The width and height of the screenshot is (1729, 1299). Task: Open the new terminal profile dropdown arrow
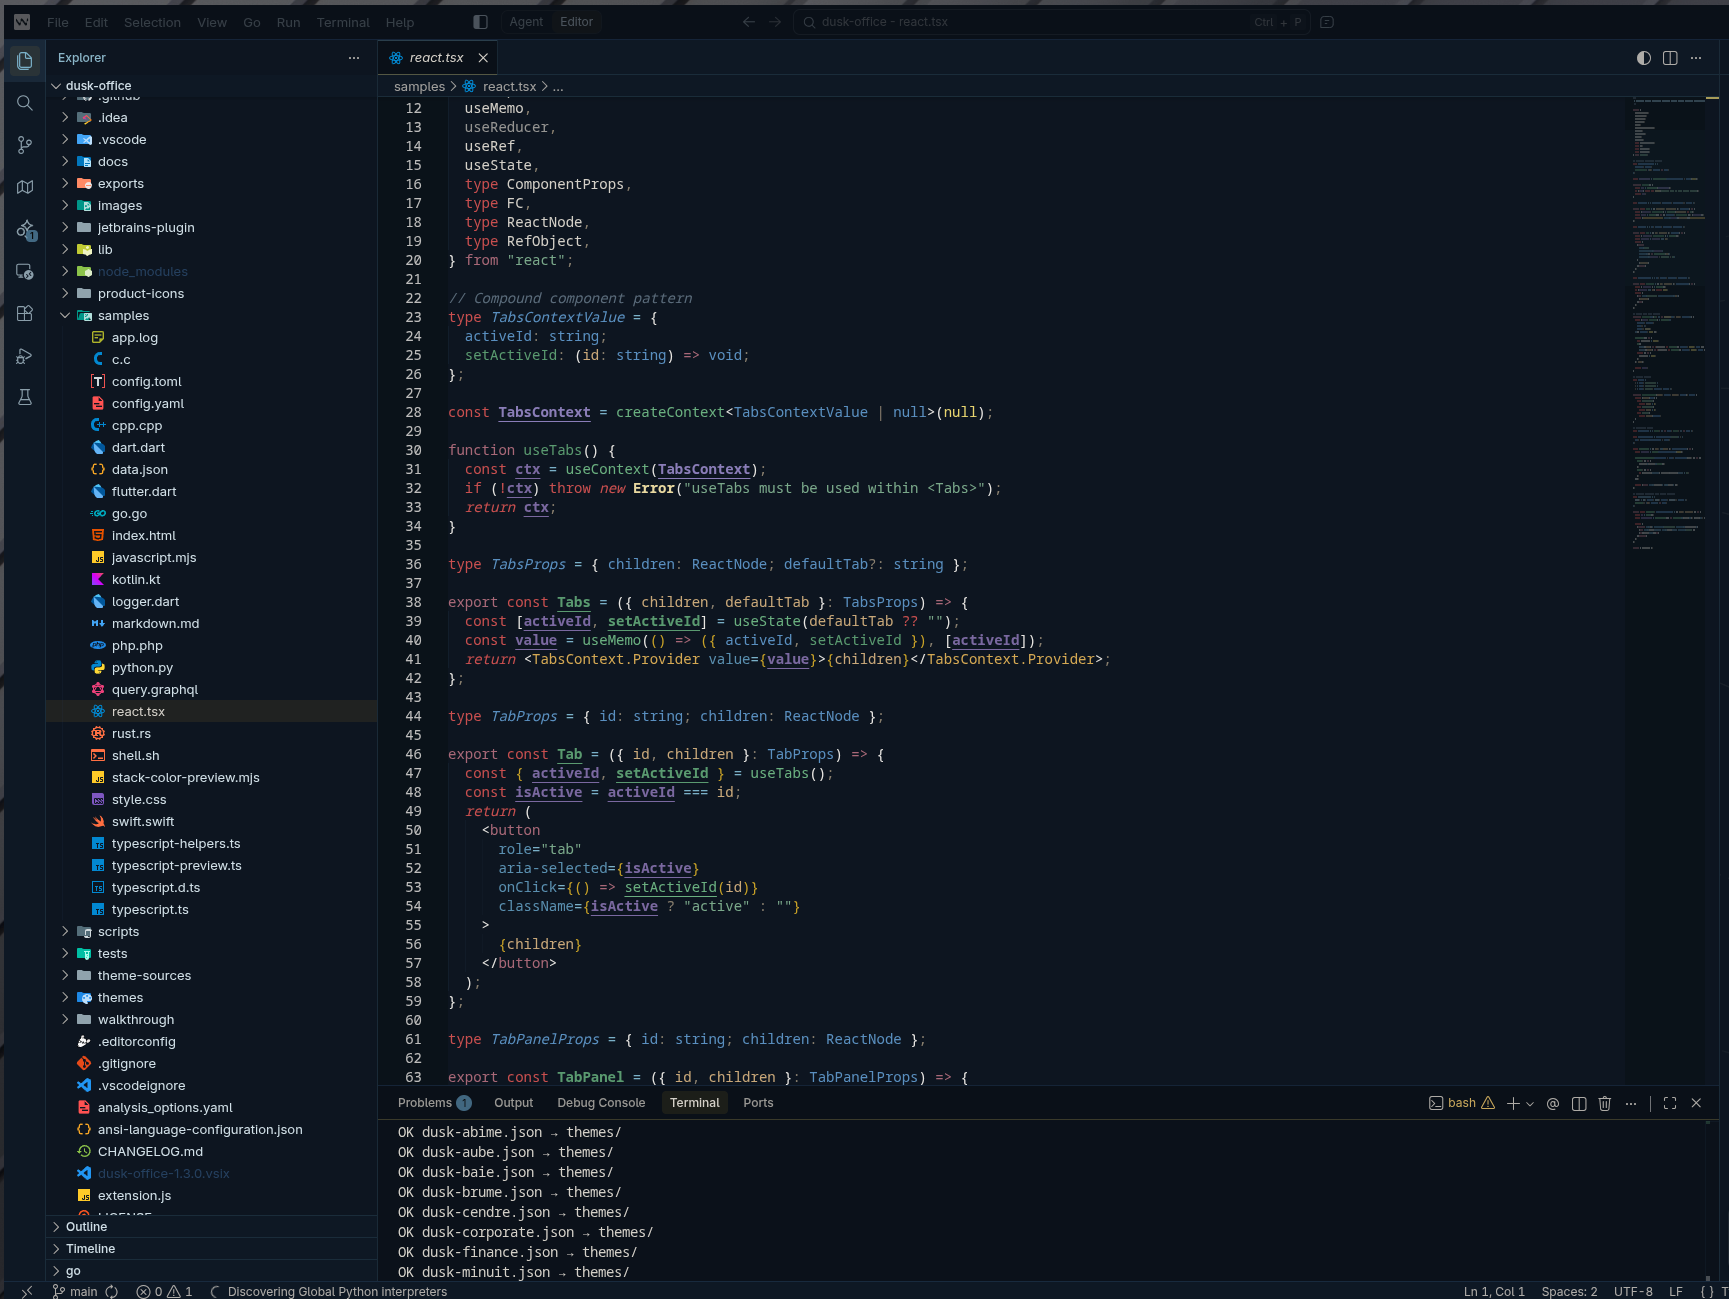[1530, 1104]
